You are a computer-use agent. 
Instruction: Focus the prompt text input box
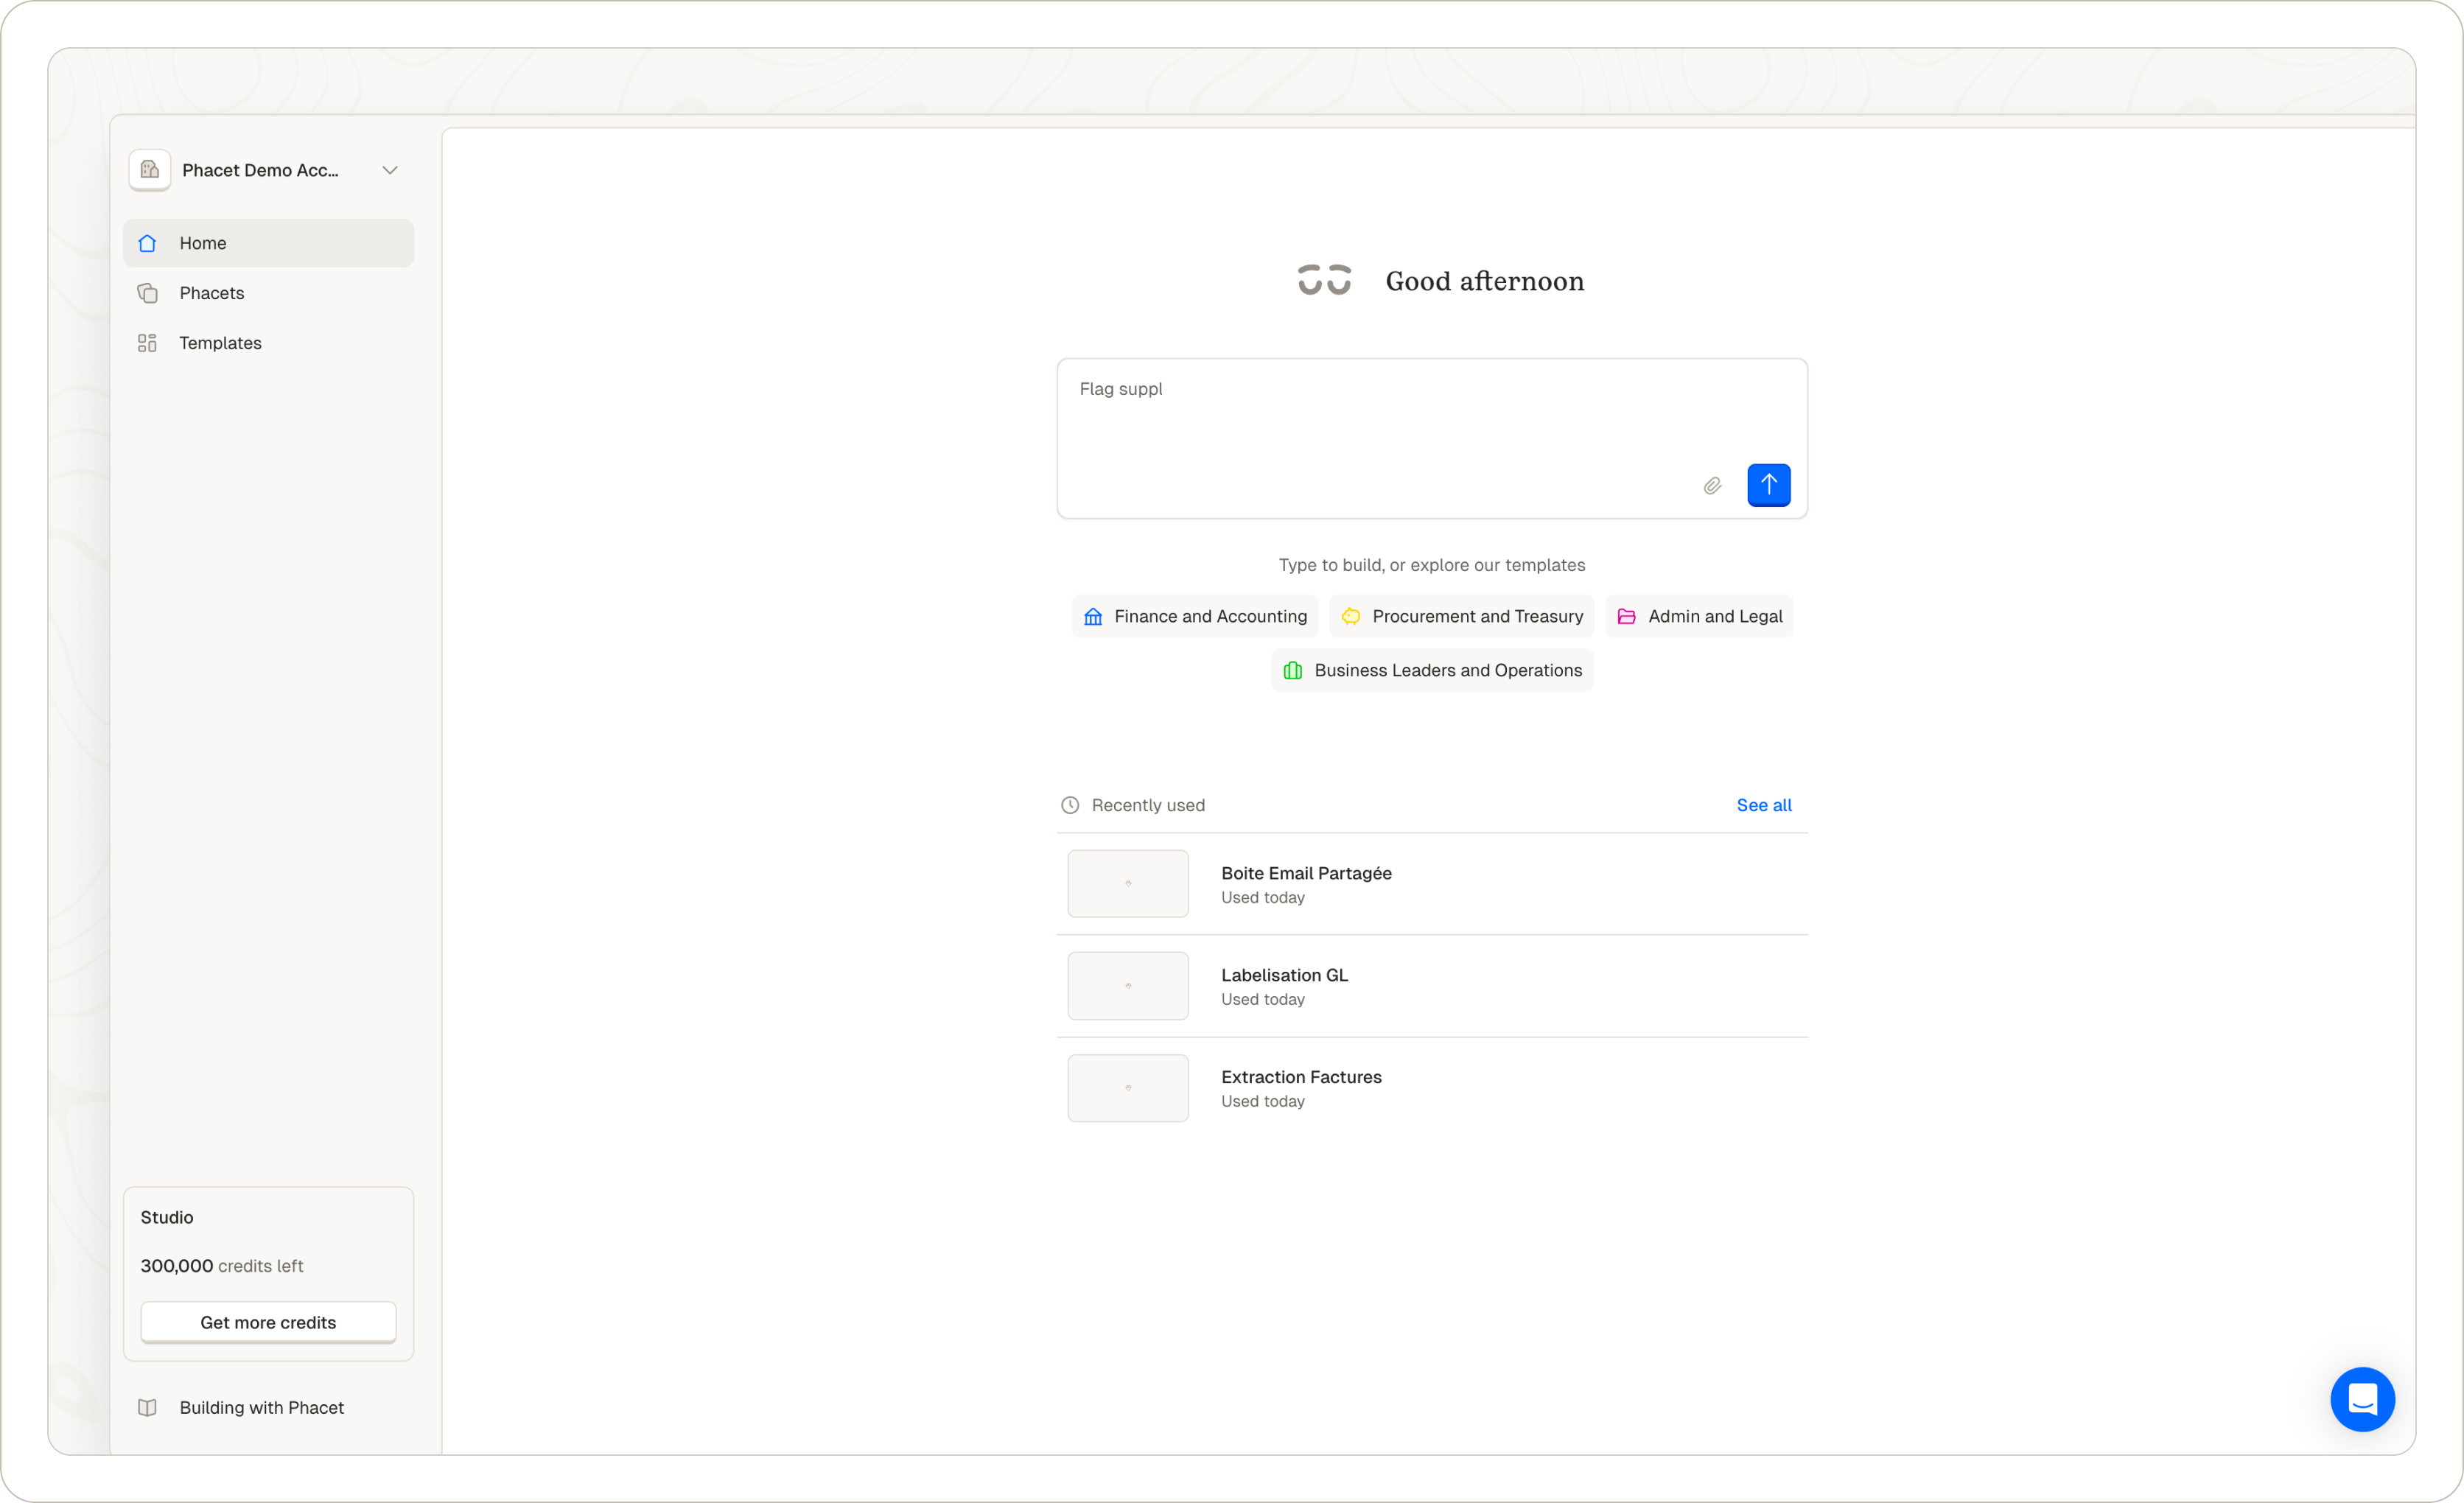click(x=1380, y=420)
